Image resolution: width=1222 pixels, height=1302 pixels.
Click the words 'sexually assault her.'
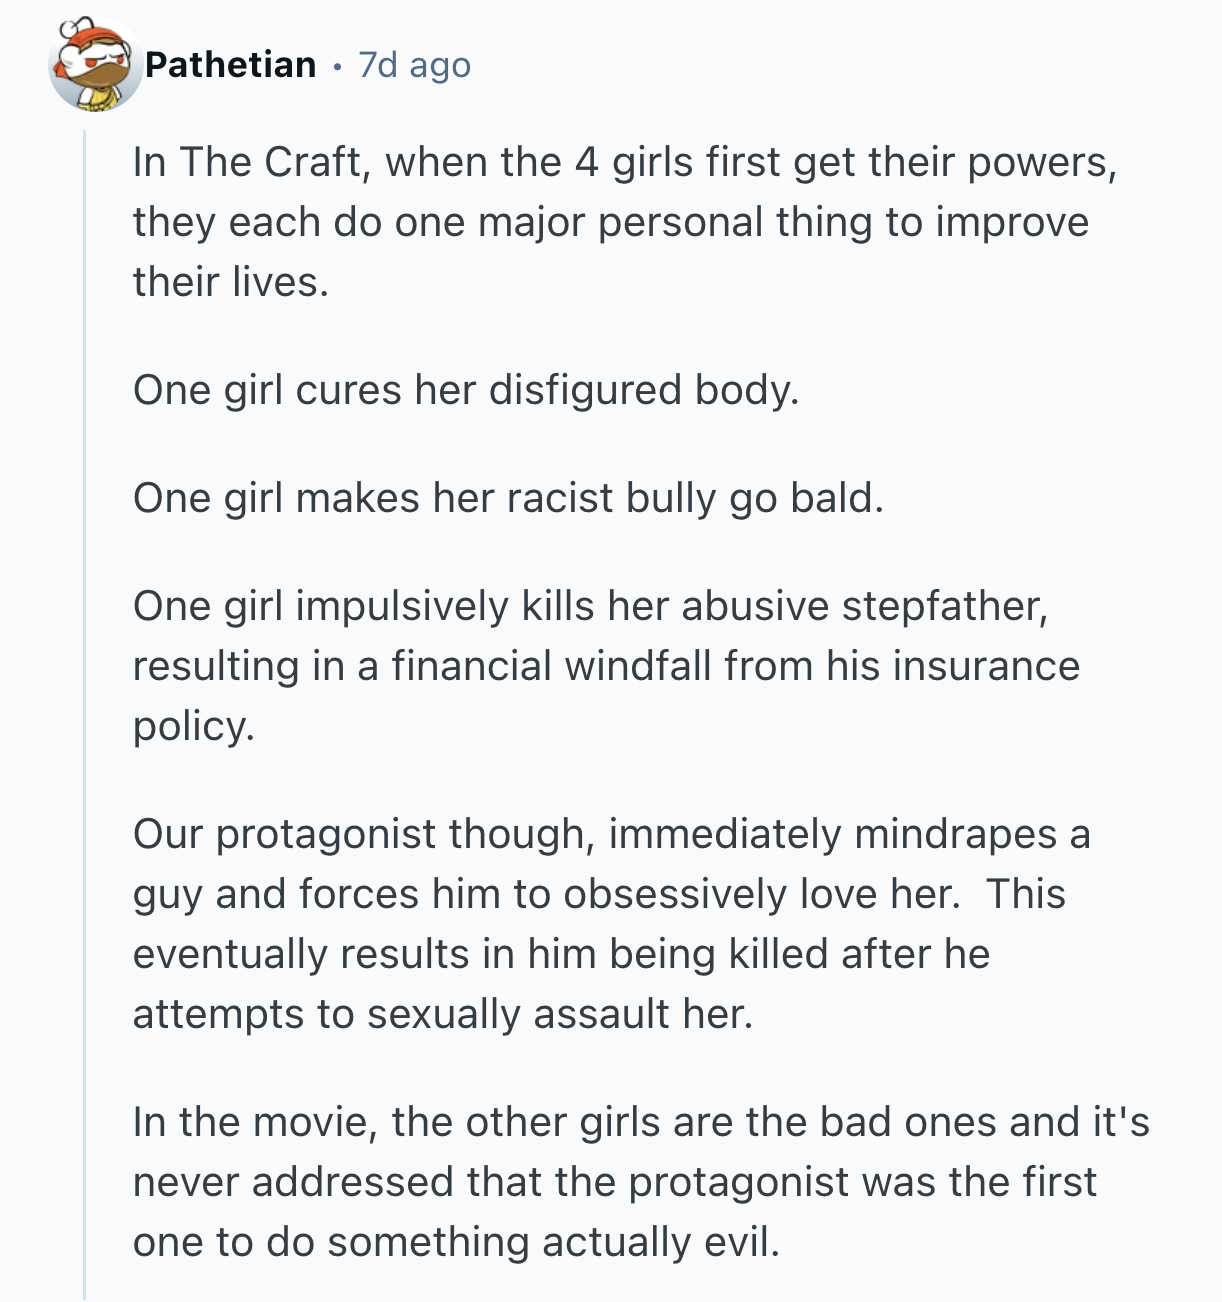pyautogui.click(x=559, y=1014)
